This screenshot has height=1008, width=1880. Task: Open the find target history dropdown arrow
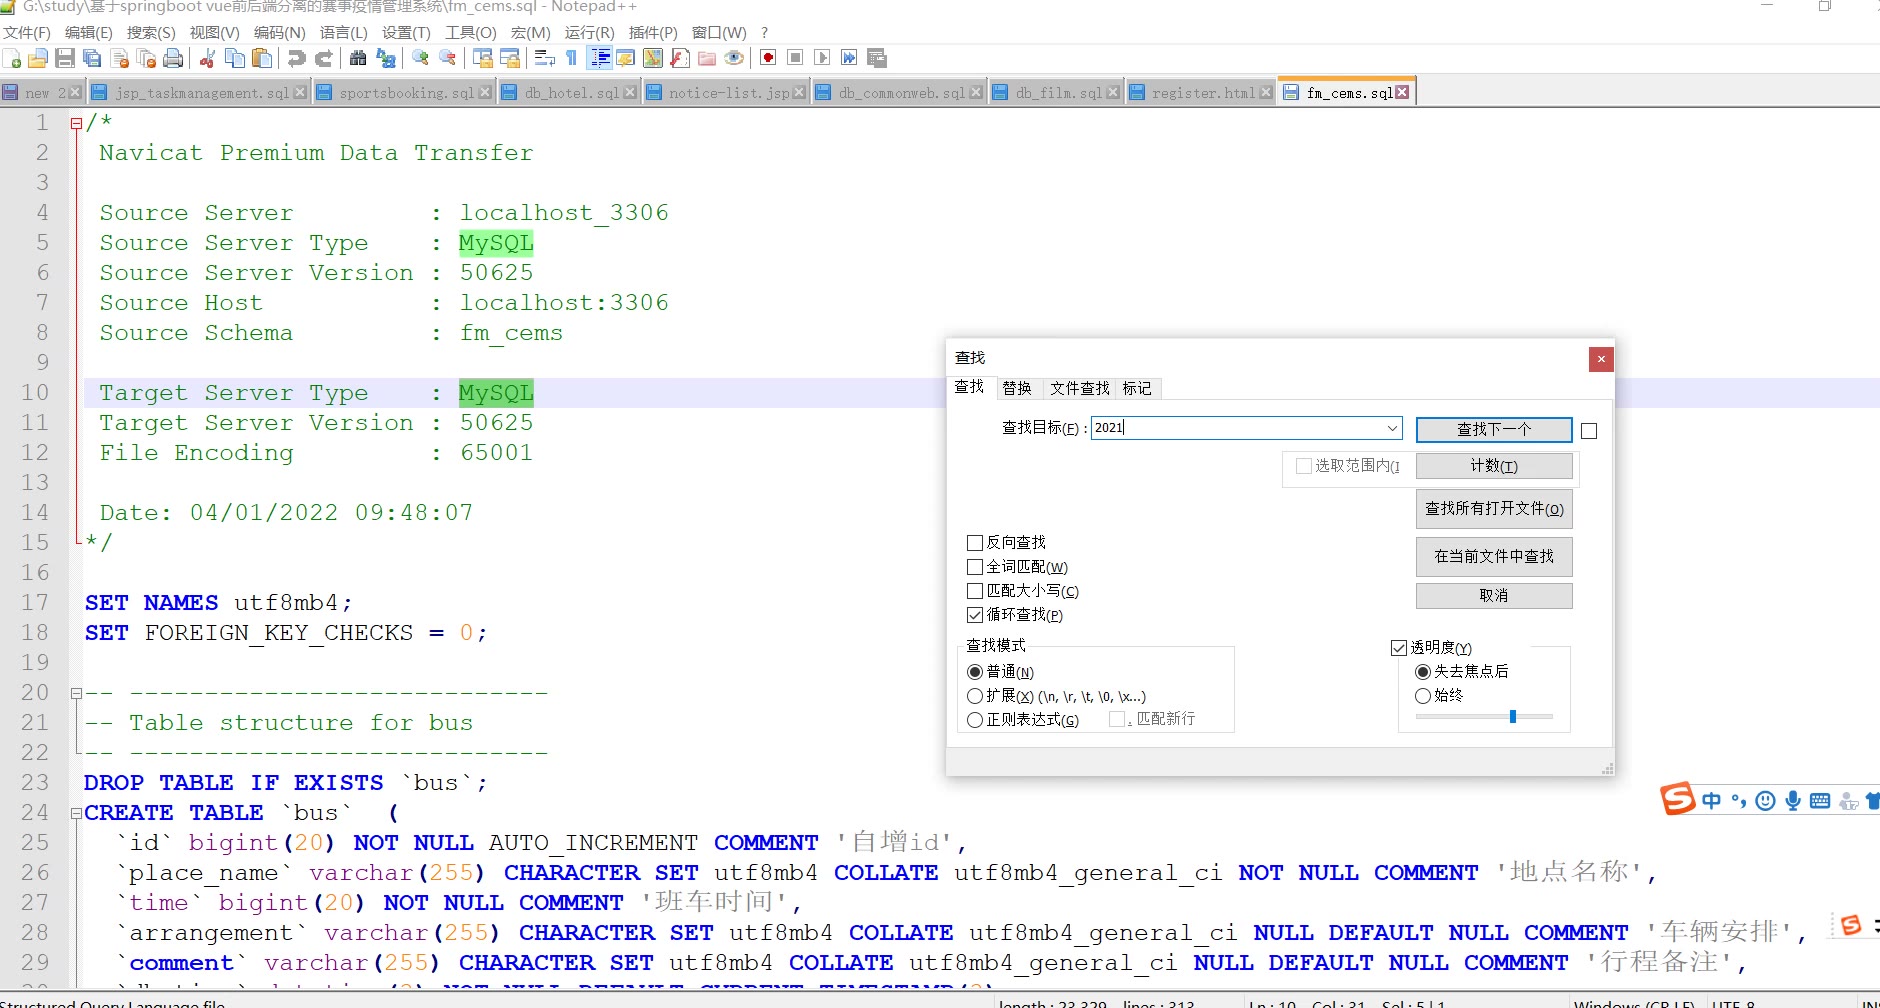tap(1392, 428)
